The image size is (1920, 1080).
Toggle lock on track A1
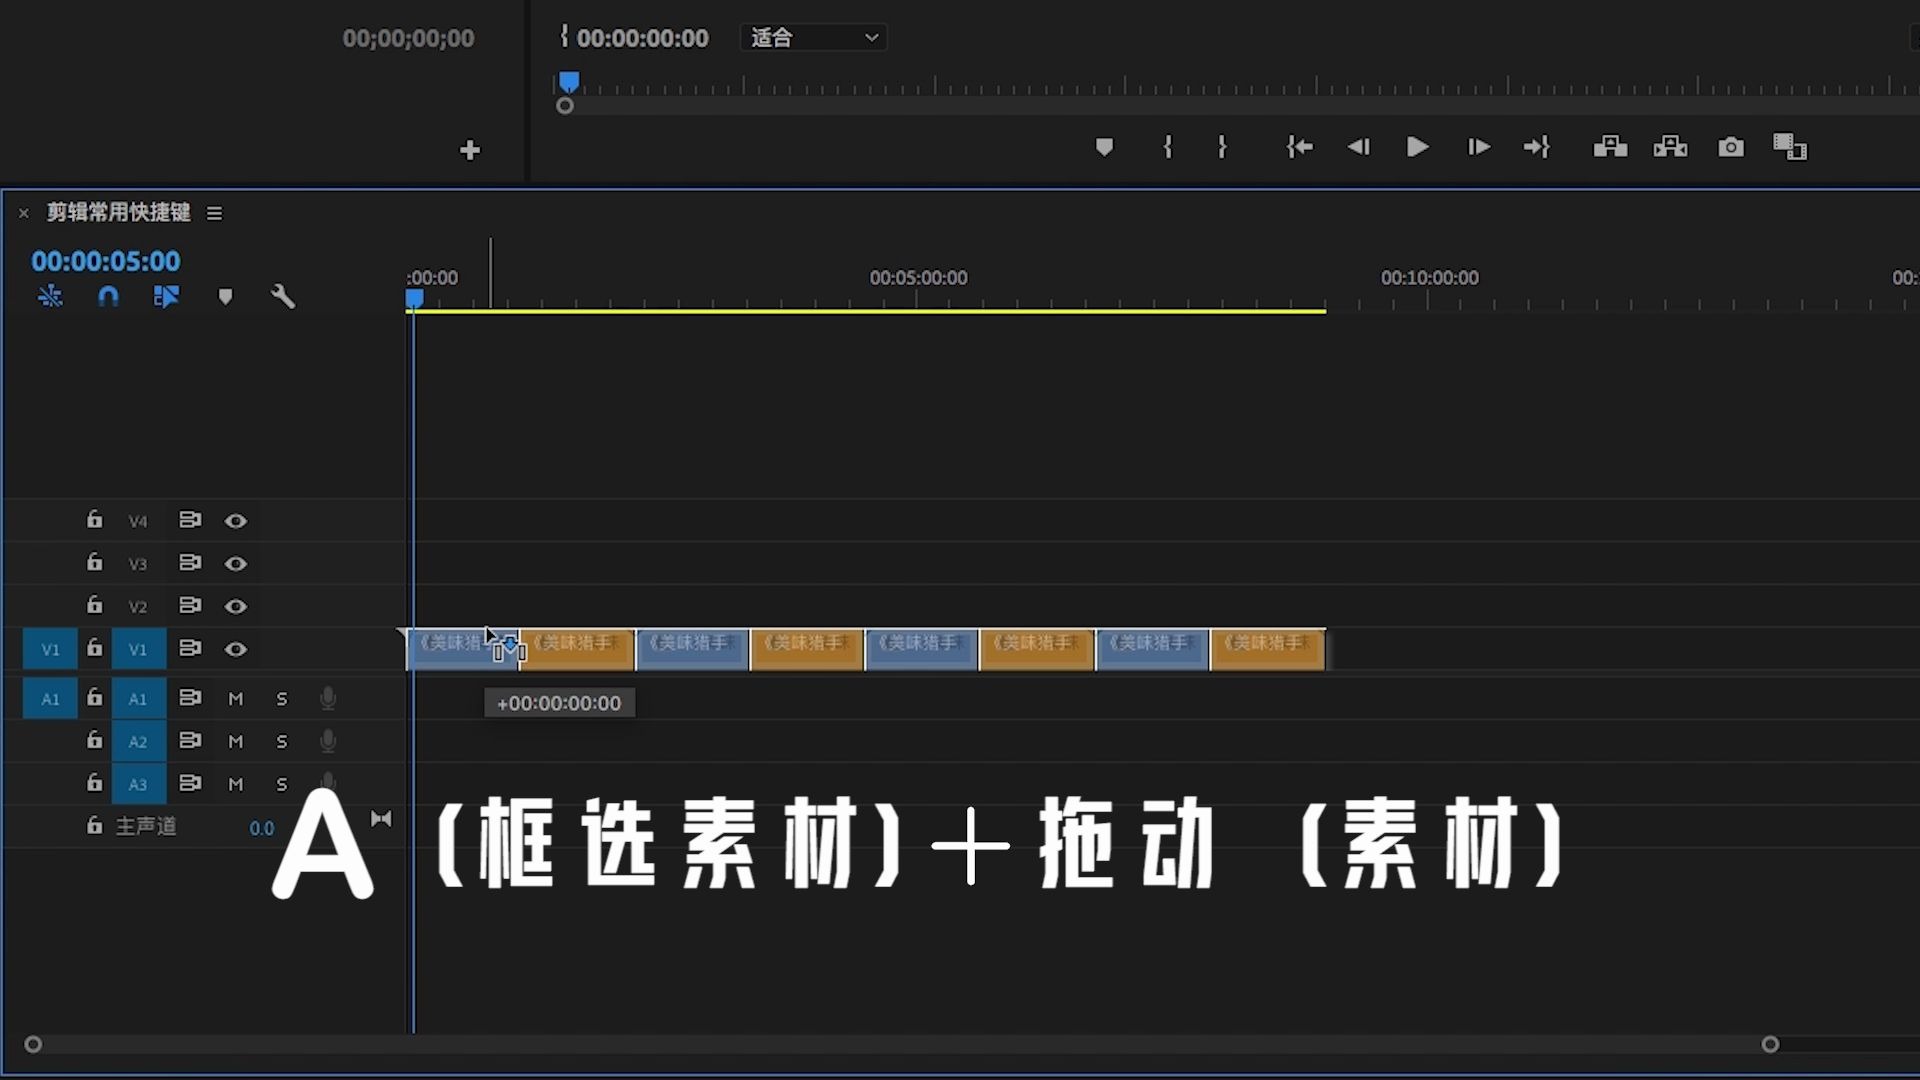tap(94, 697)
